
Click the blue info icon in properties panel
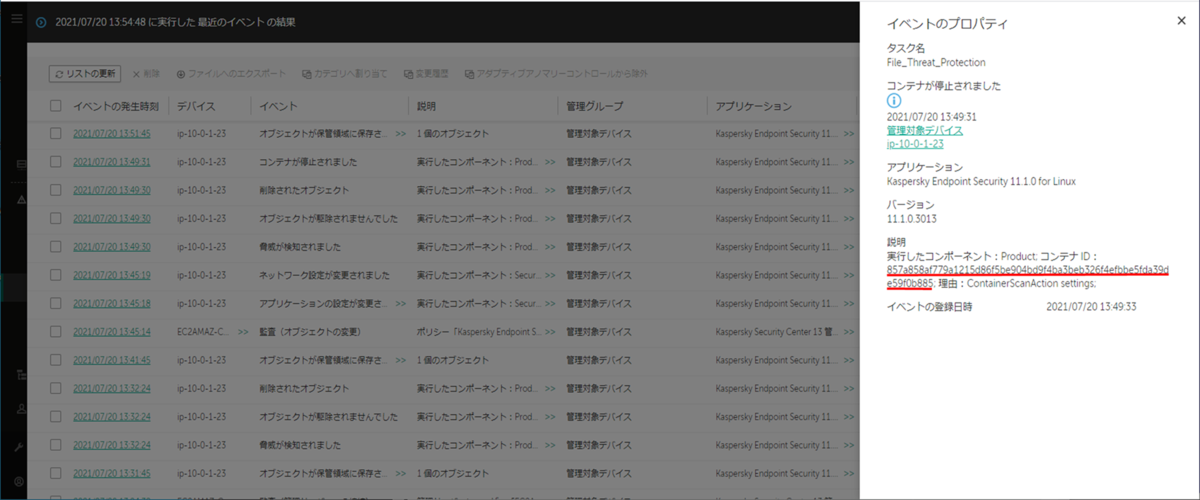click(894, 101)
